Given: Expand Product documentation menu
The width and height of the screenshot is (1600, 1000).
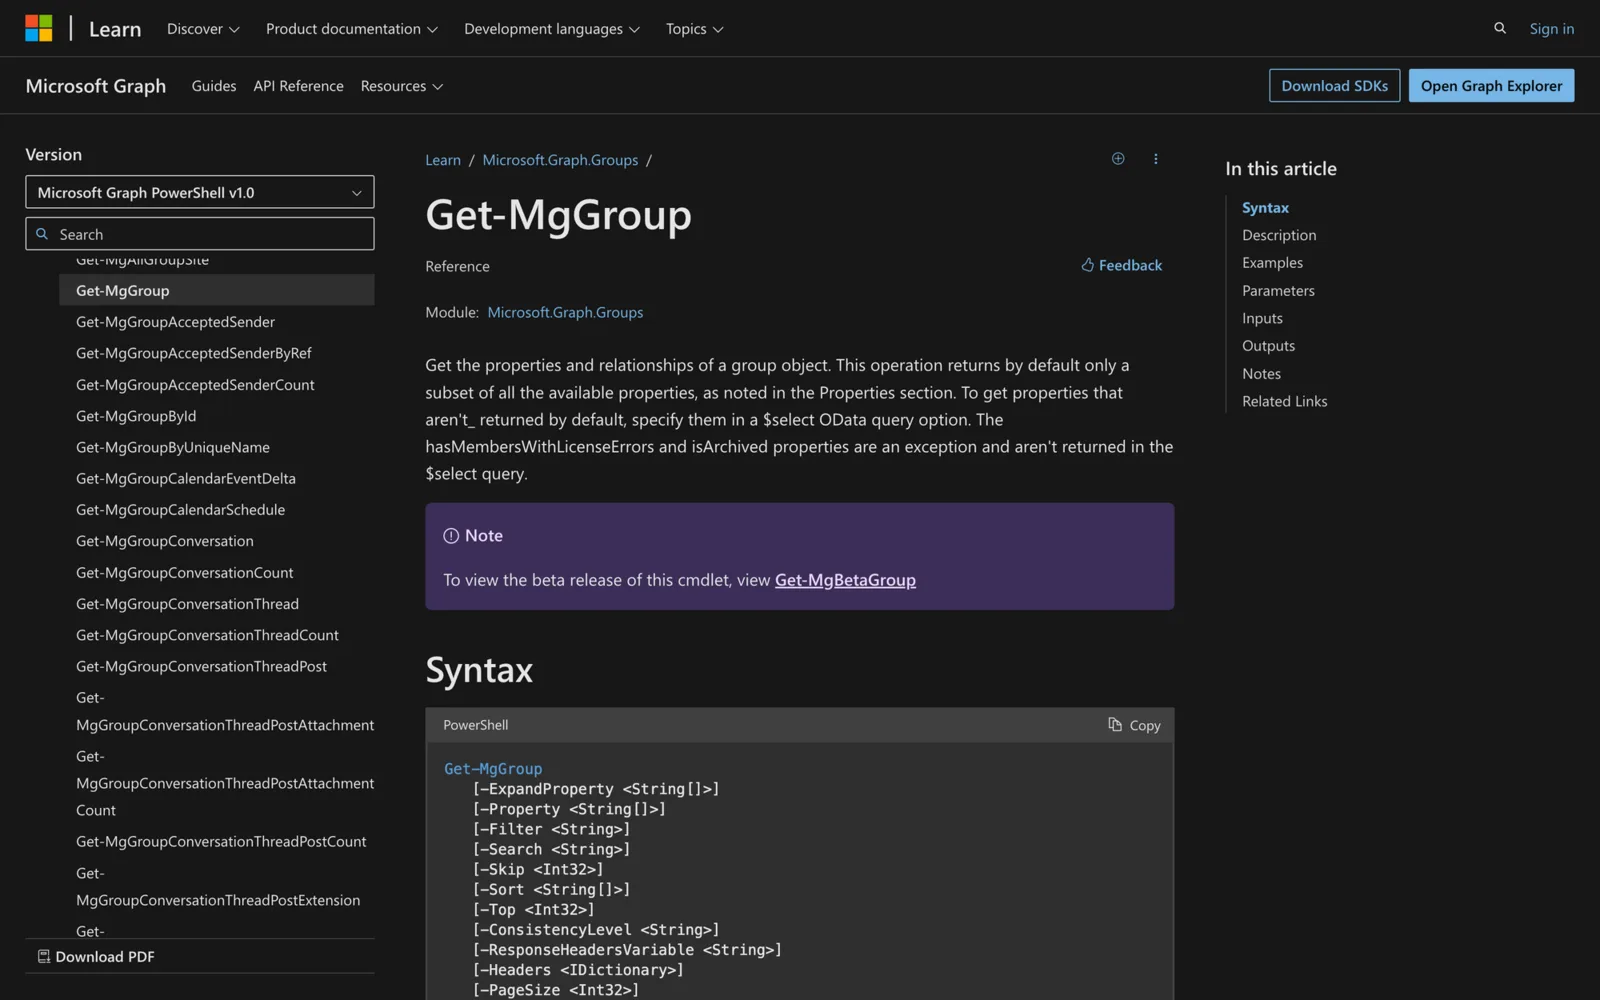Looking at the screenshot, I should 352,29.
